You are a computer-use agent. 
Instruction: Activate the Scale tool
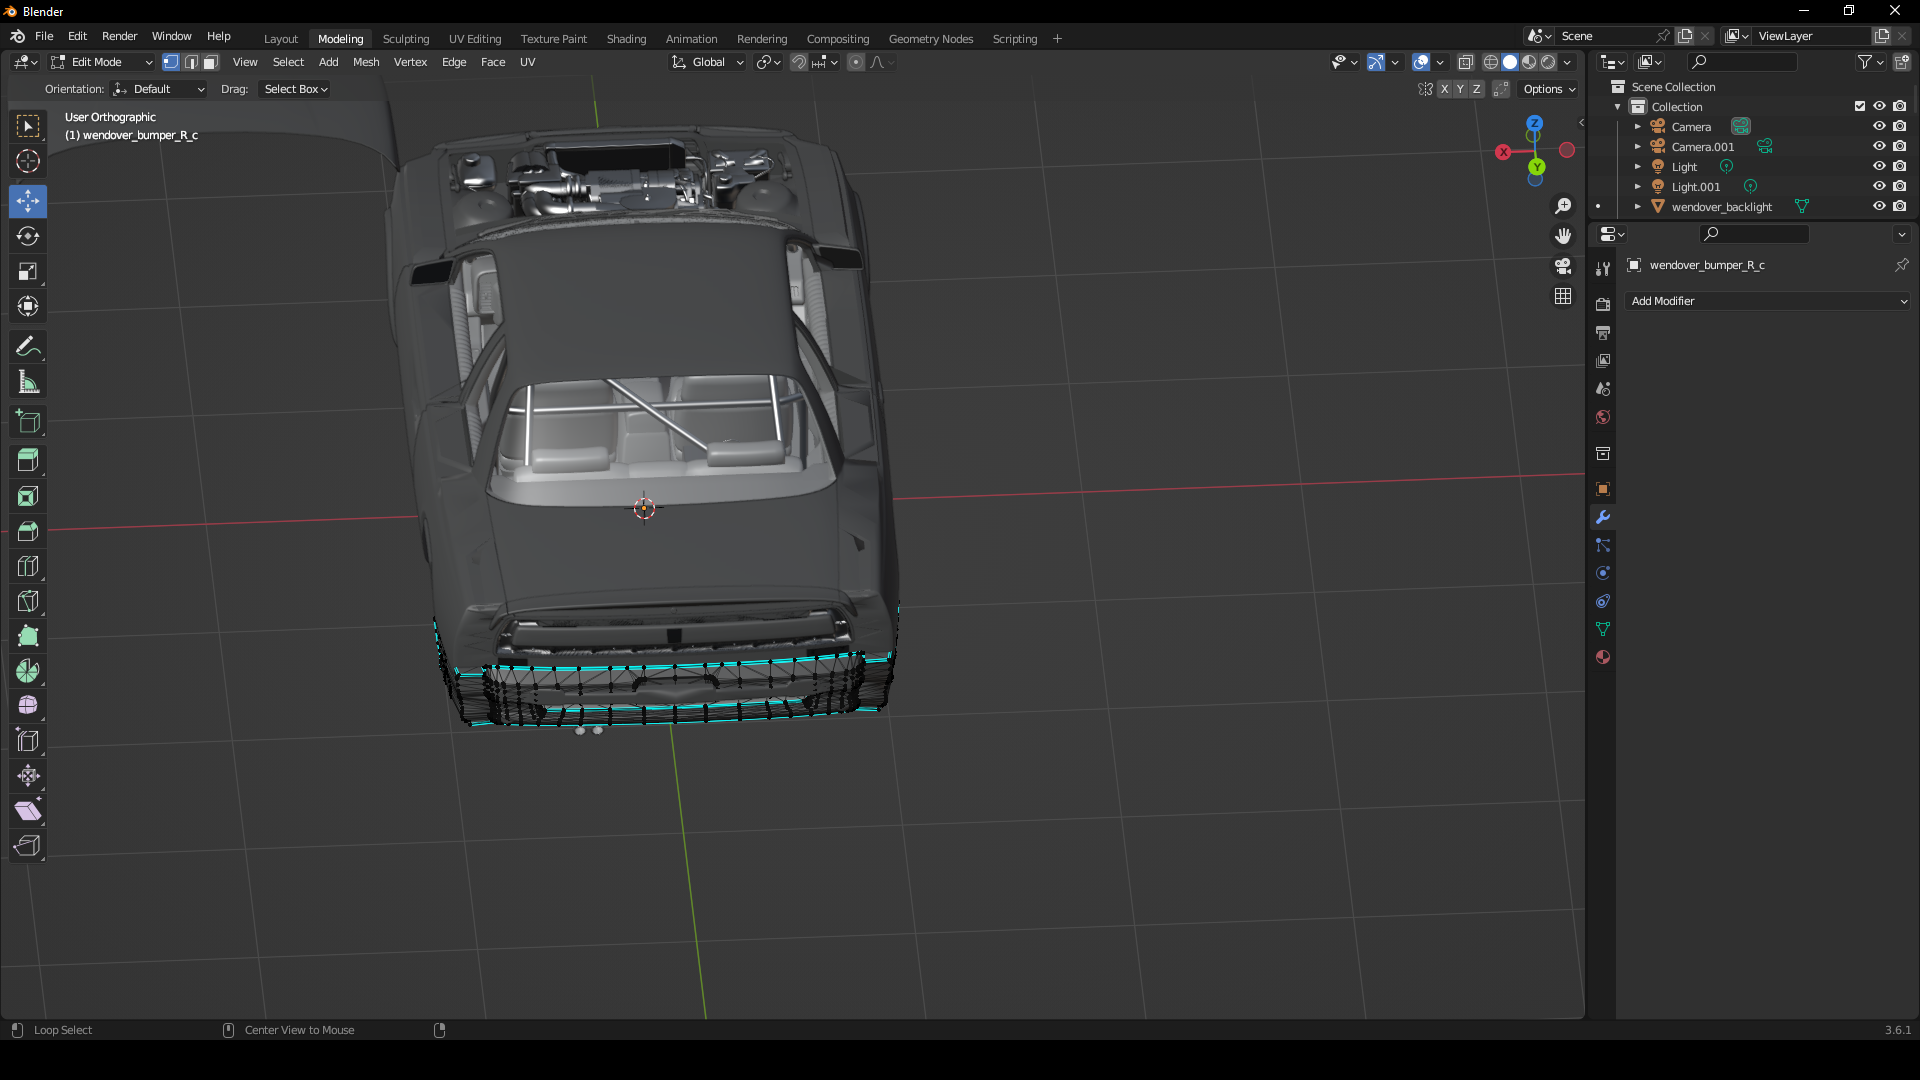(x=28, y=271)
